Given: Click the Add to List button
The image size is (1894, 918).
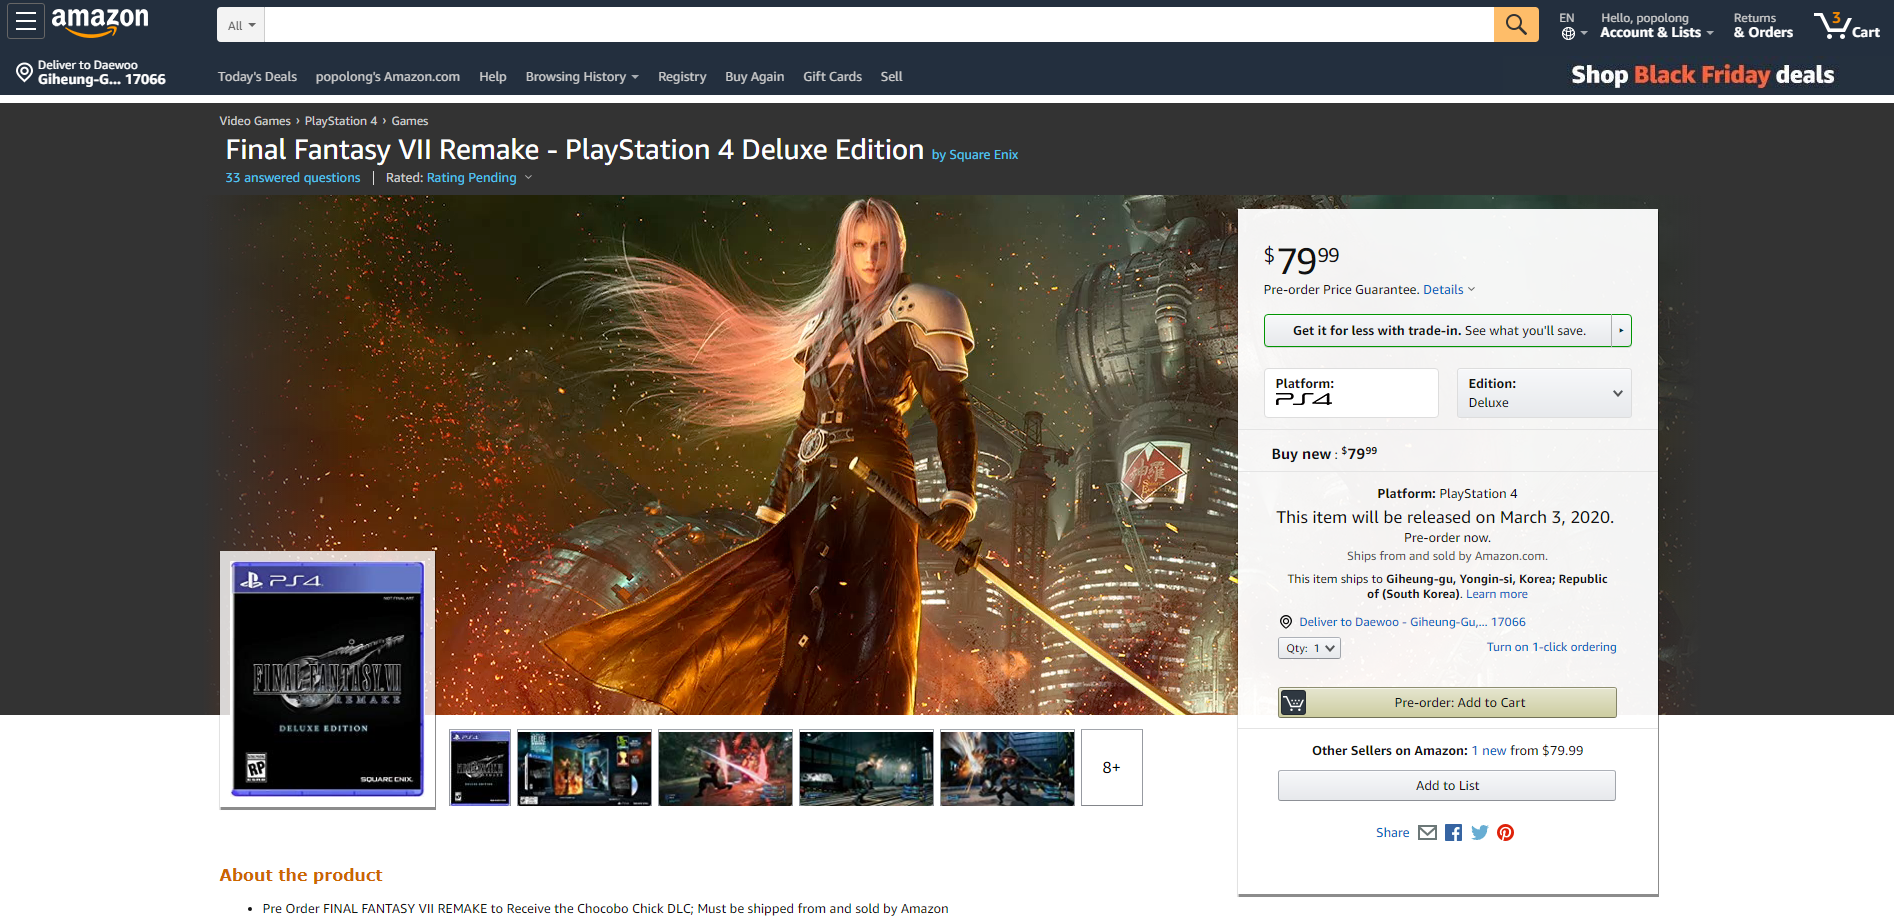Looking at the screenshot, I should click(1447, 786).
